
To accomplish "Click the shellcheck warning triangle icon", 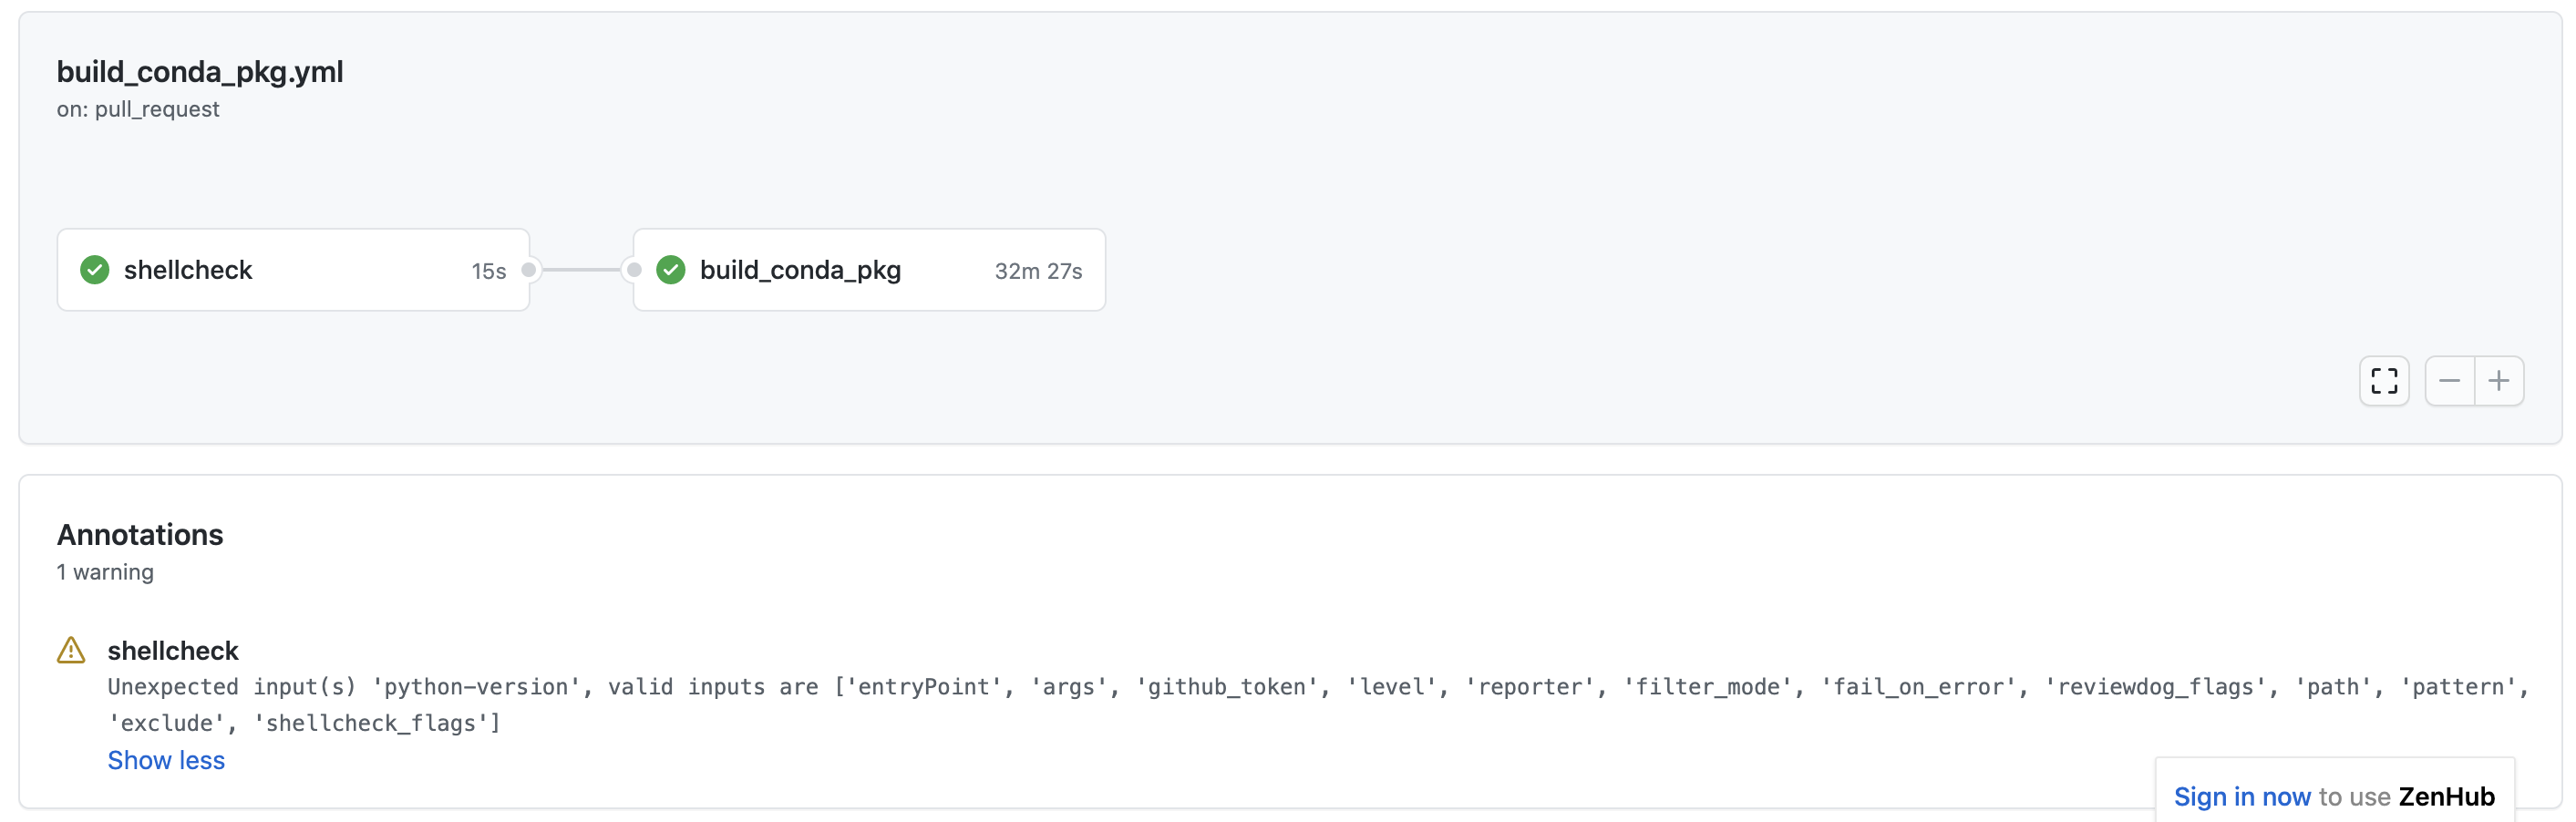I will tap(71, 651).
